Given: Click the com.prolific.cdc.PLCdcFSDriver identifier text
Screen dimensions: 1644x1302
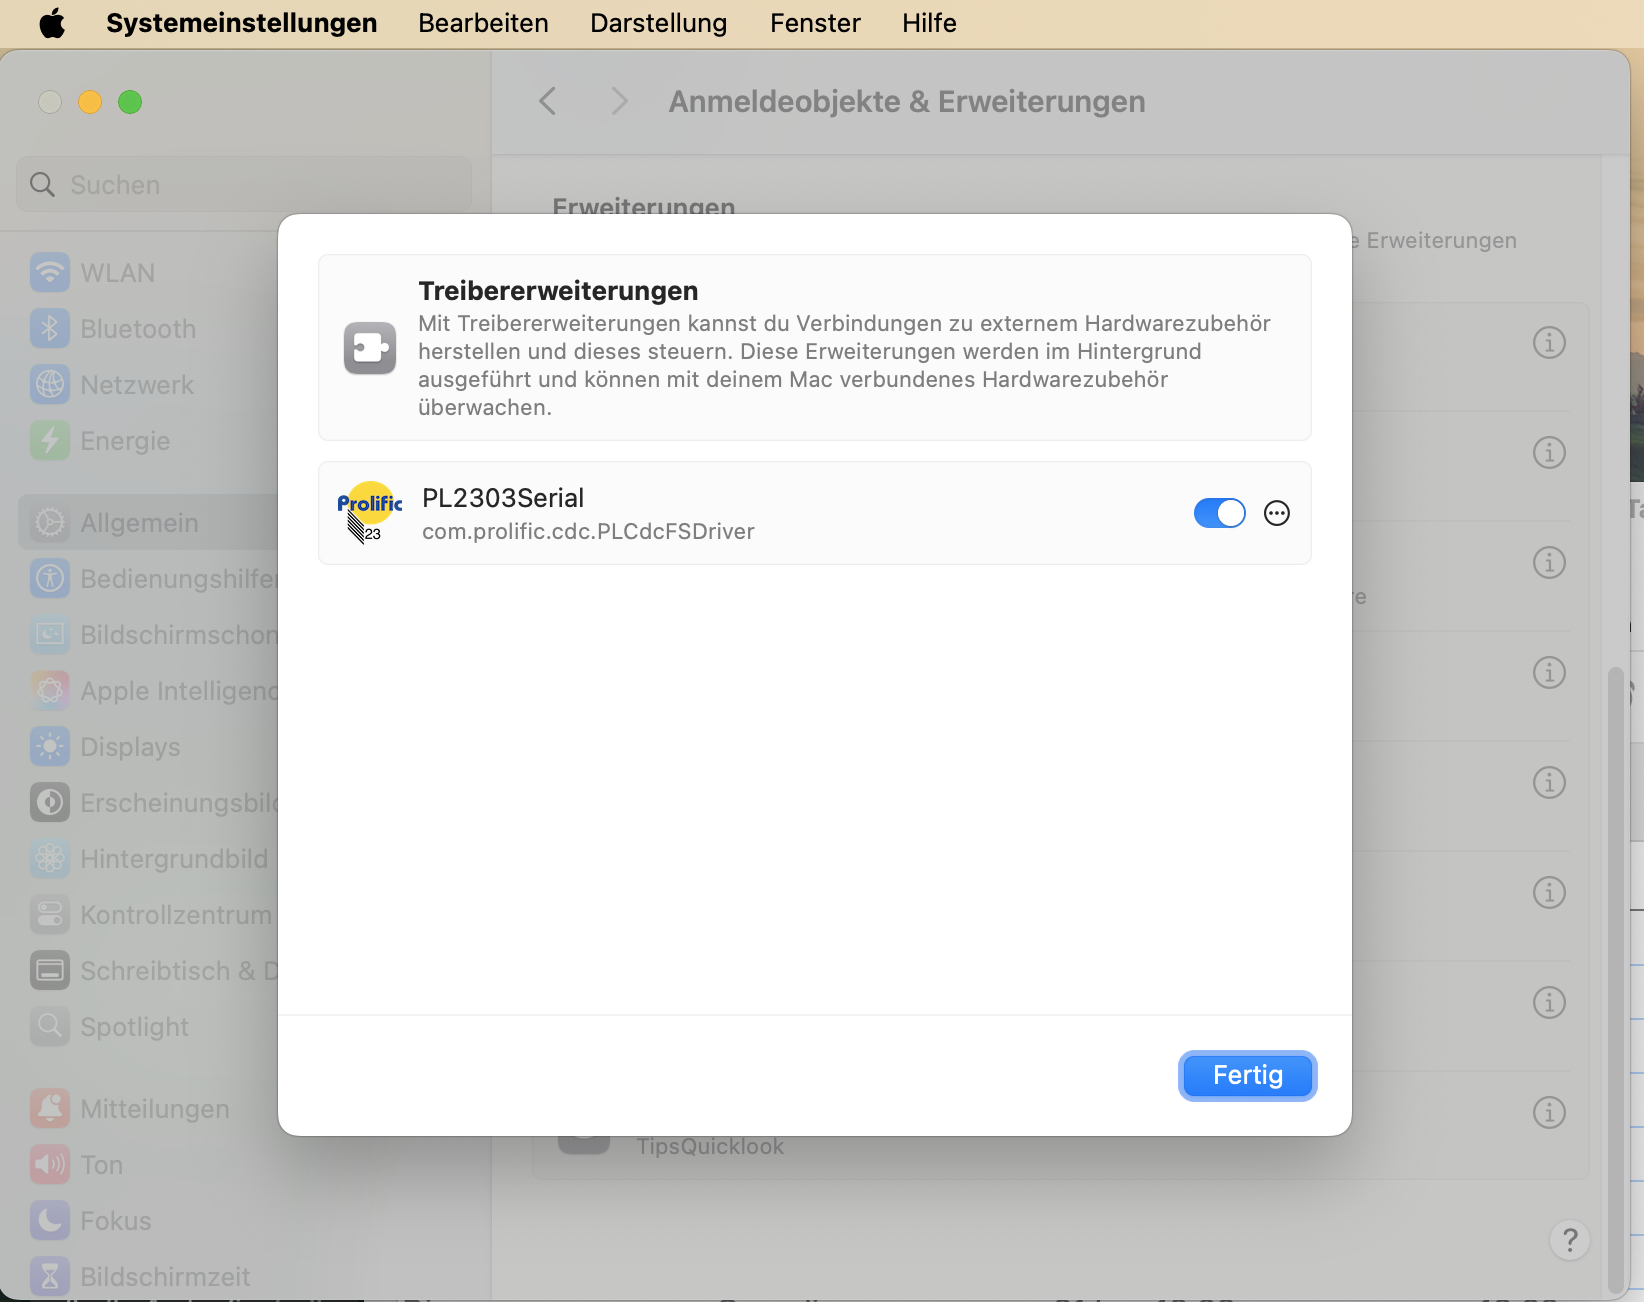Looking at the screenshot, I should (588, 531).
